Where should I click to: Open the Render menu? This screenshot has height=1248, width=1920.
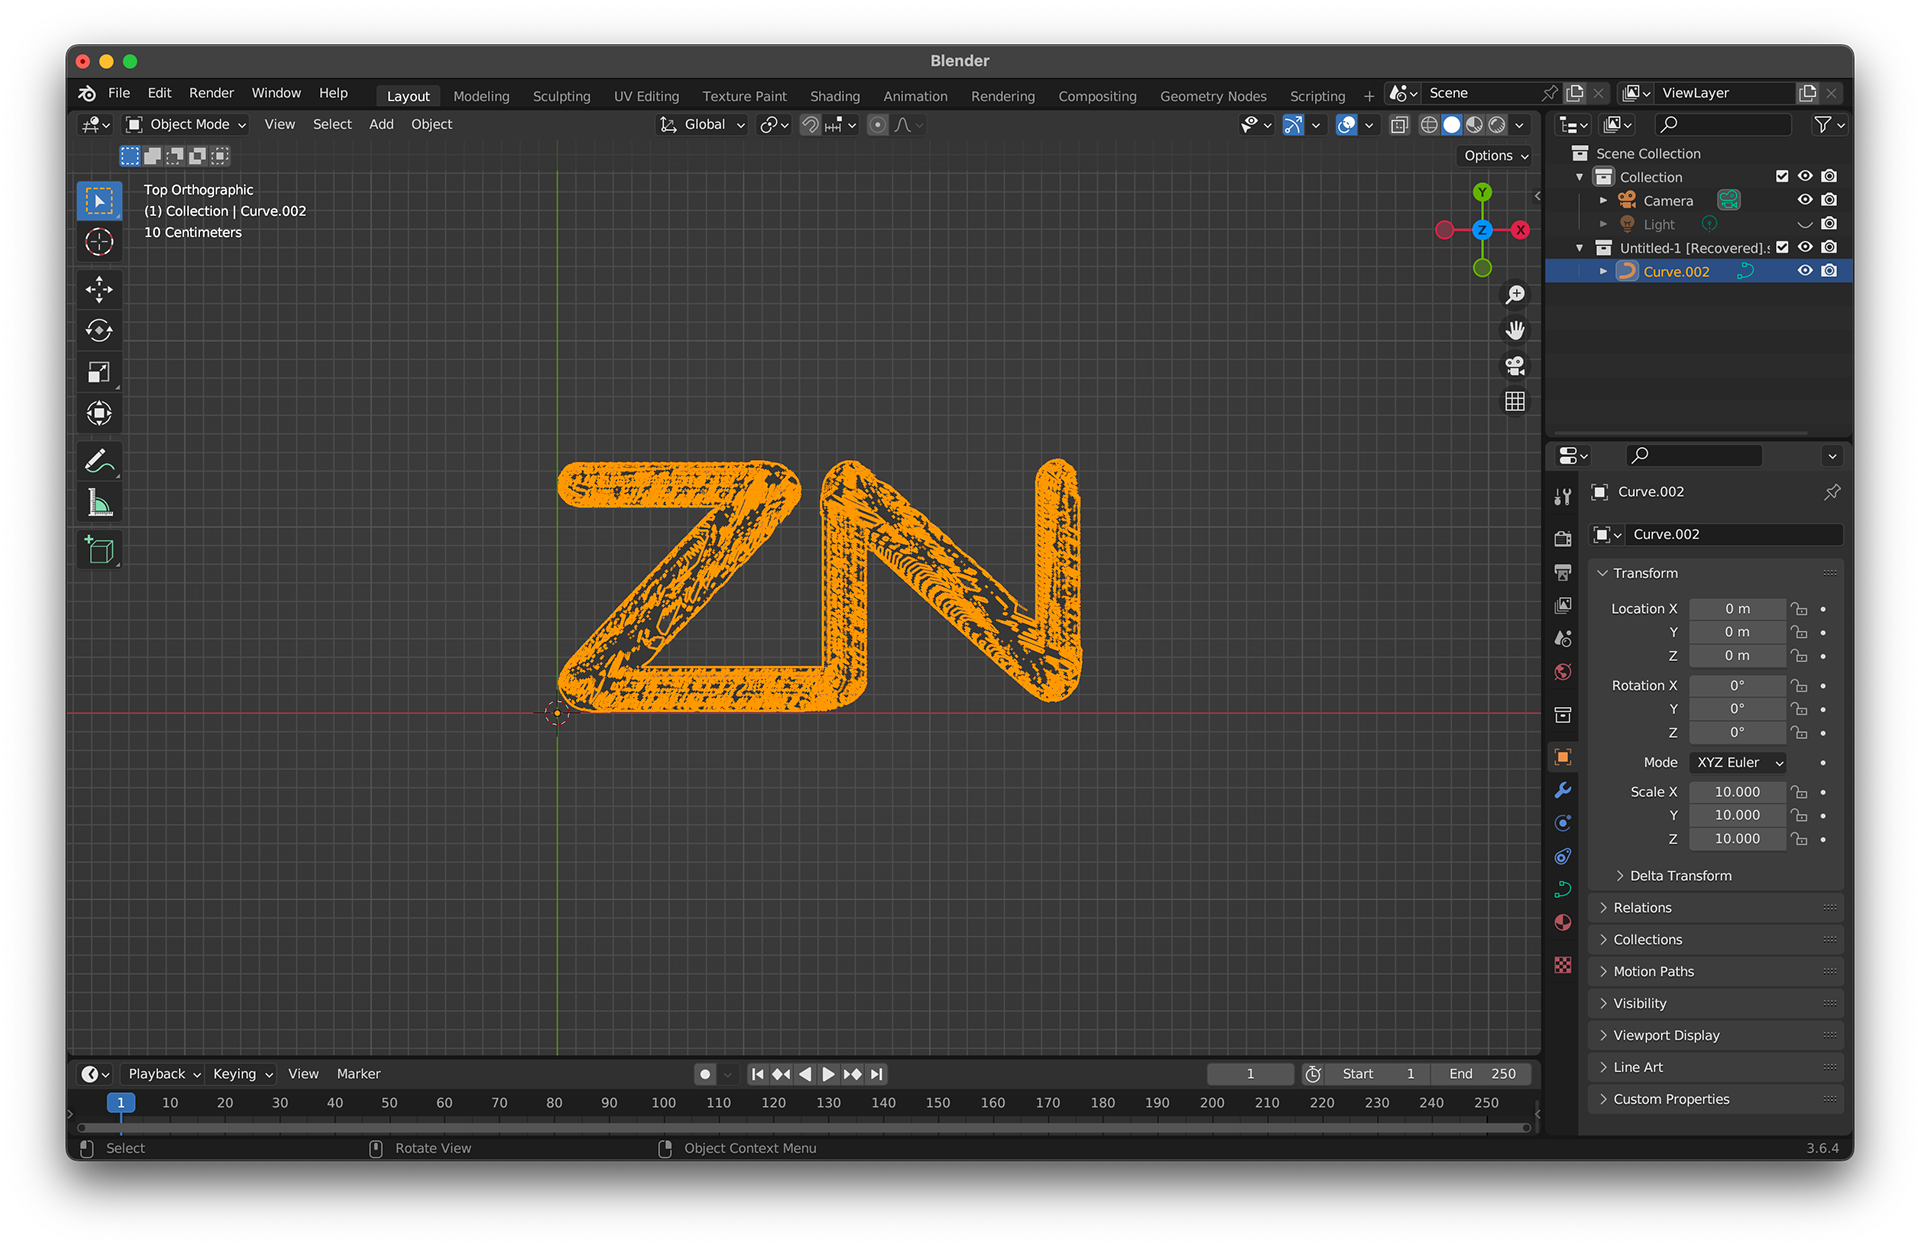tap(211, 93)
